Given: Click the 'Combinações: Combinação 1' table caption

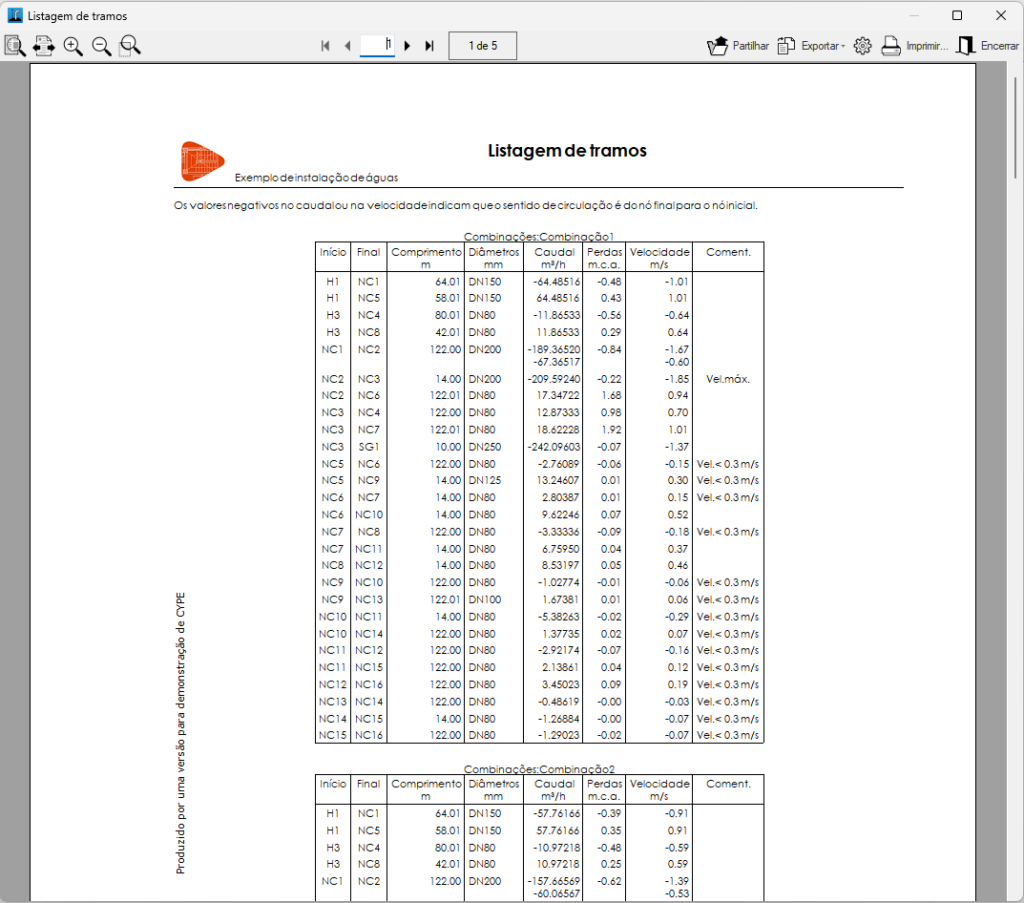Looking at the screenshot, I should tap(539, 236).
